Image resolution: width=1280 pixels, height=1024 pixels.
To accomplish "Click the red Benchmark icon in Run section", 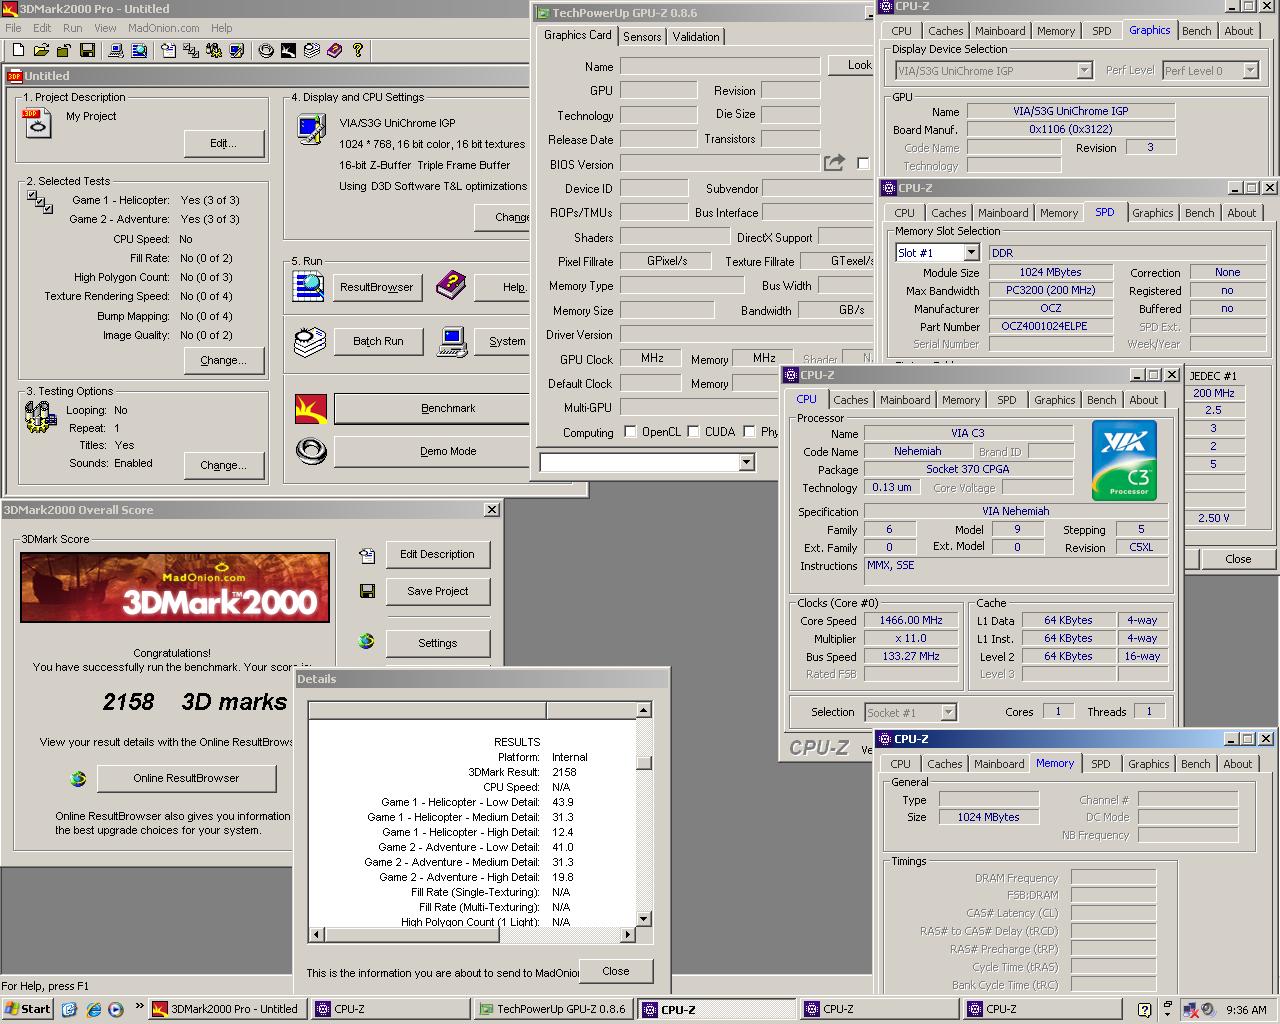I will [311, 408].
